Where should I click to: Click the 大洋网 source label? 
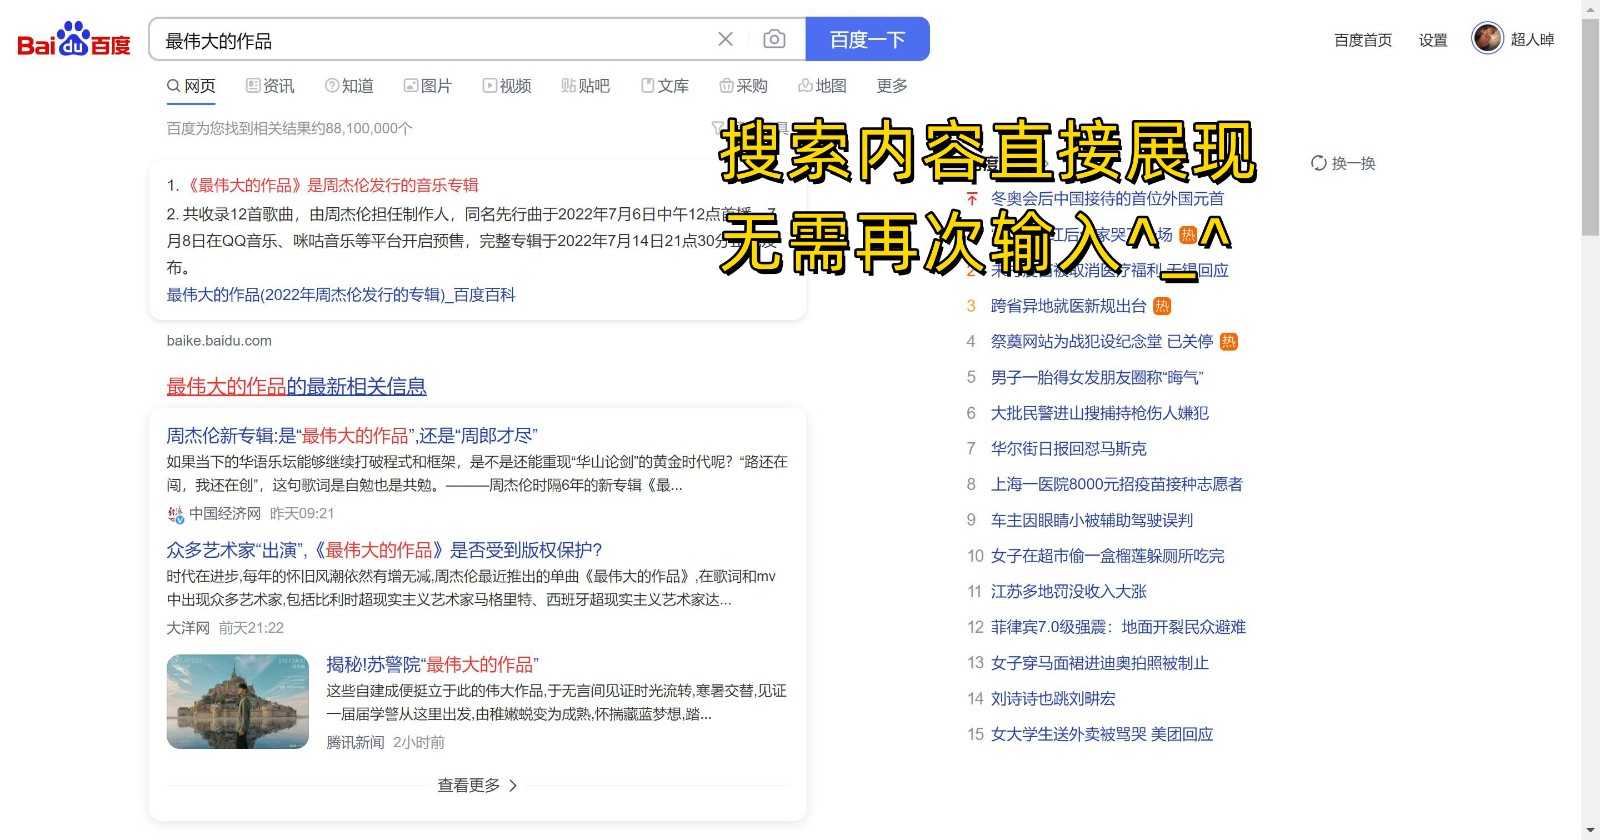188,628
